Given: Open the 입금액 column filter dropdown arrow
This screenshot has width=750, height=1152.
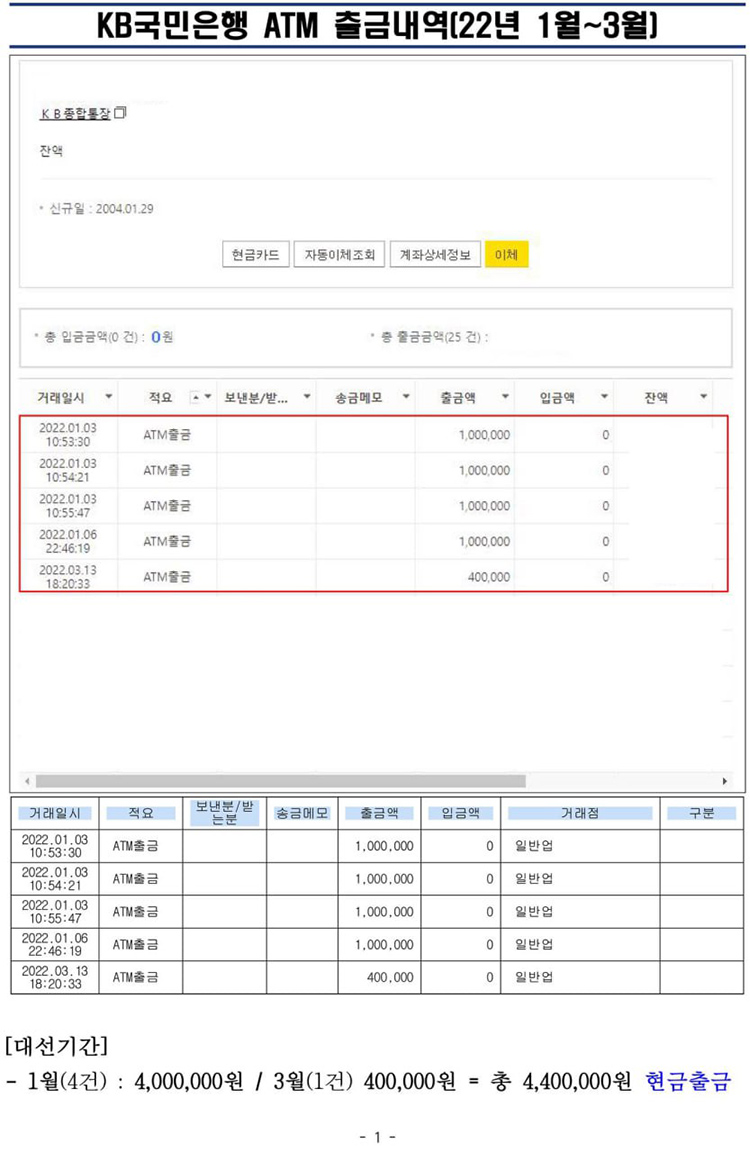Looking at the screenshot, I should point(604,397).
